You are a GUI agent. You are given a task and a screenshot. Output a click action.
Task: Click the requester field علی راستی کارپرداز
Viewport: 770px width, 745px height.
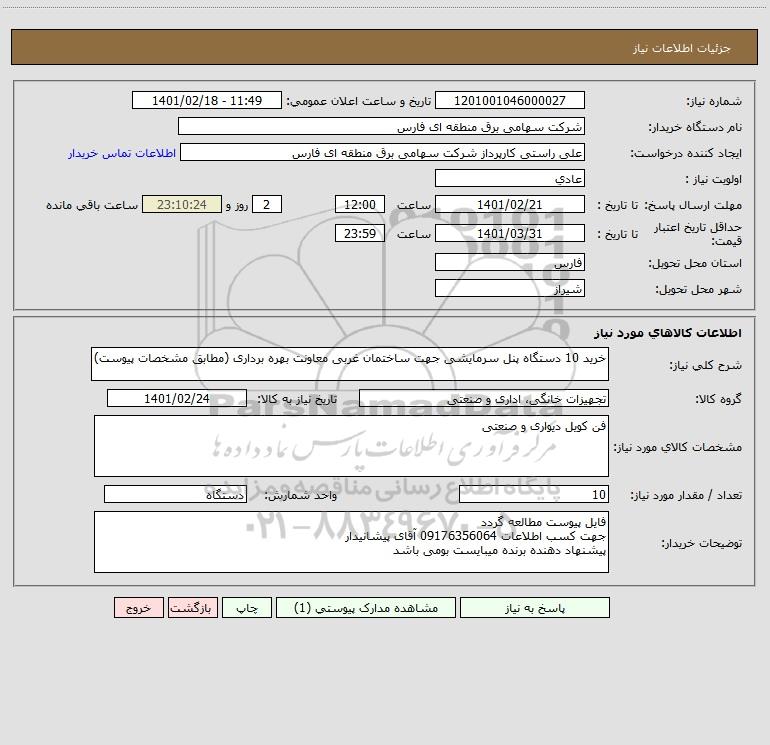click(x=383, y=152)
